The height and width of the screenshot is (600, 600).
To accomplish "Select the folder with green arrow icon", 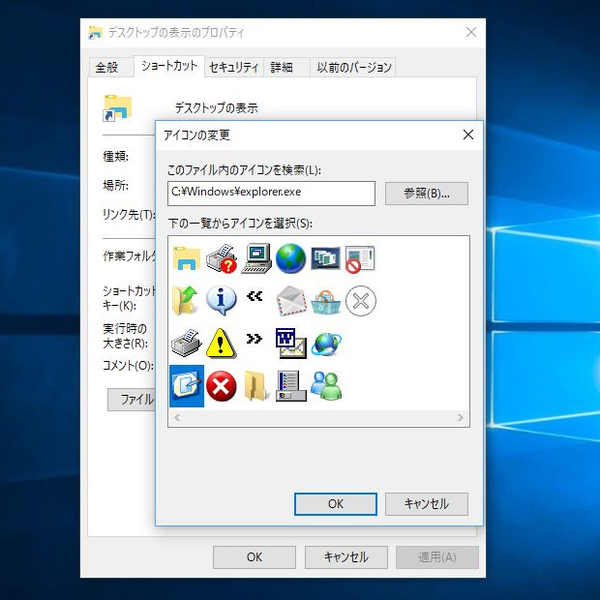I will point(185,301).
